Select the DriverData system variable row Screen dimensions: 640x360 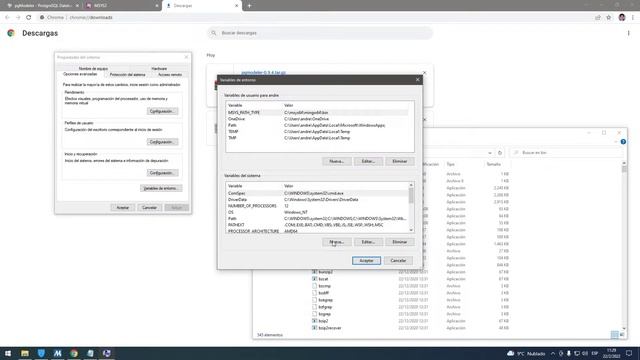tap(317, 200)
